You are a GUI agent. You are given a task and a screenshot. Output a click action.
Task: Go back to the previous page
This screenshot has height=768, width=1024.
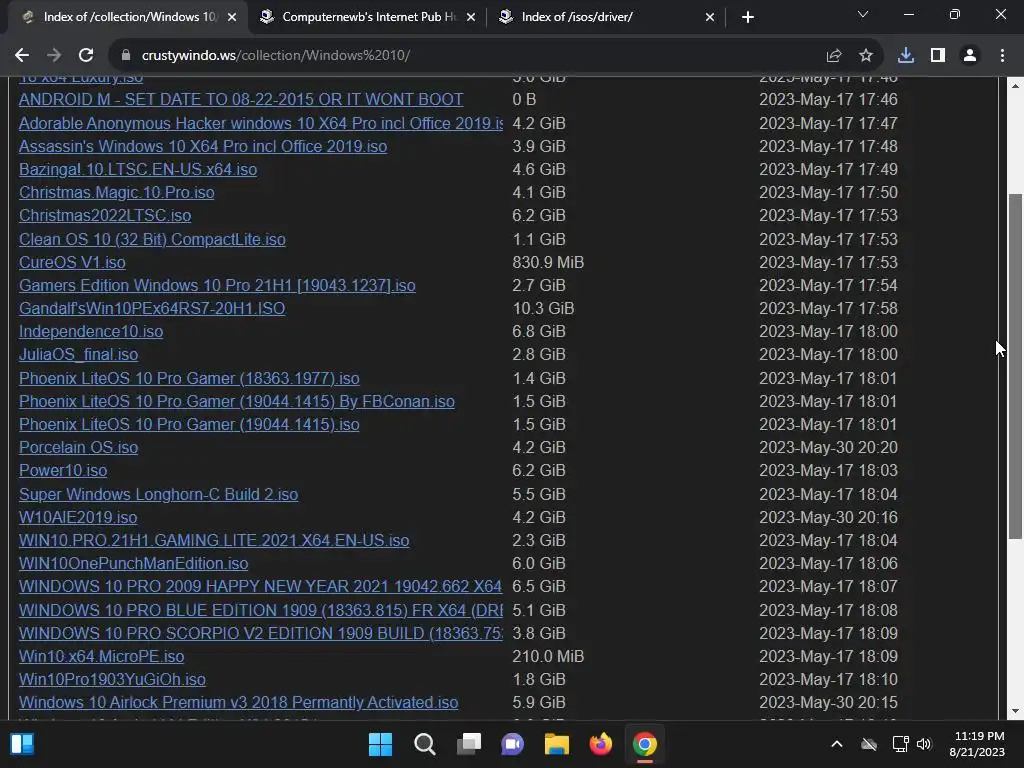point(22,56)
